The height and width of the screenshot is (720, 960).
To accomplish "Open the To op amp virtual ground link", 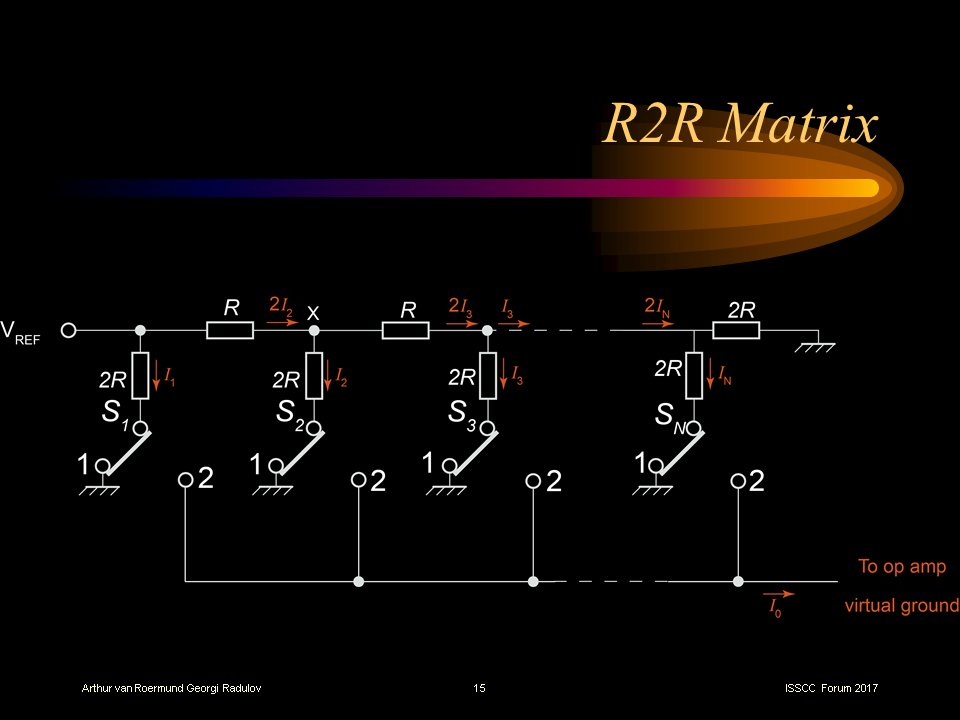I will click(900, 585).
